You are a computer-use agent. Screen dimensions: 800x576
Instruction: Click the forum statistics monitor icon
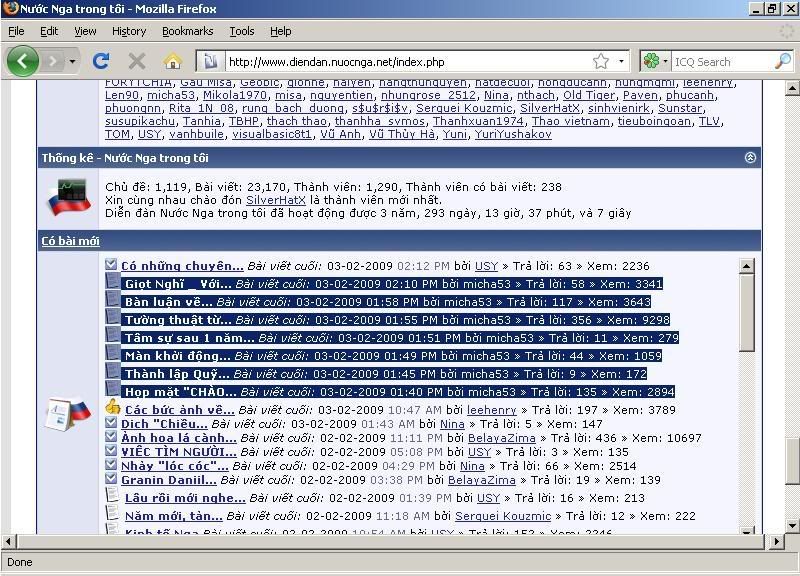(x=68, y=199)
